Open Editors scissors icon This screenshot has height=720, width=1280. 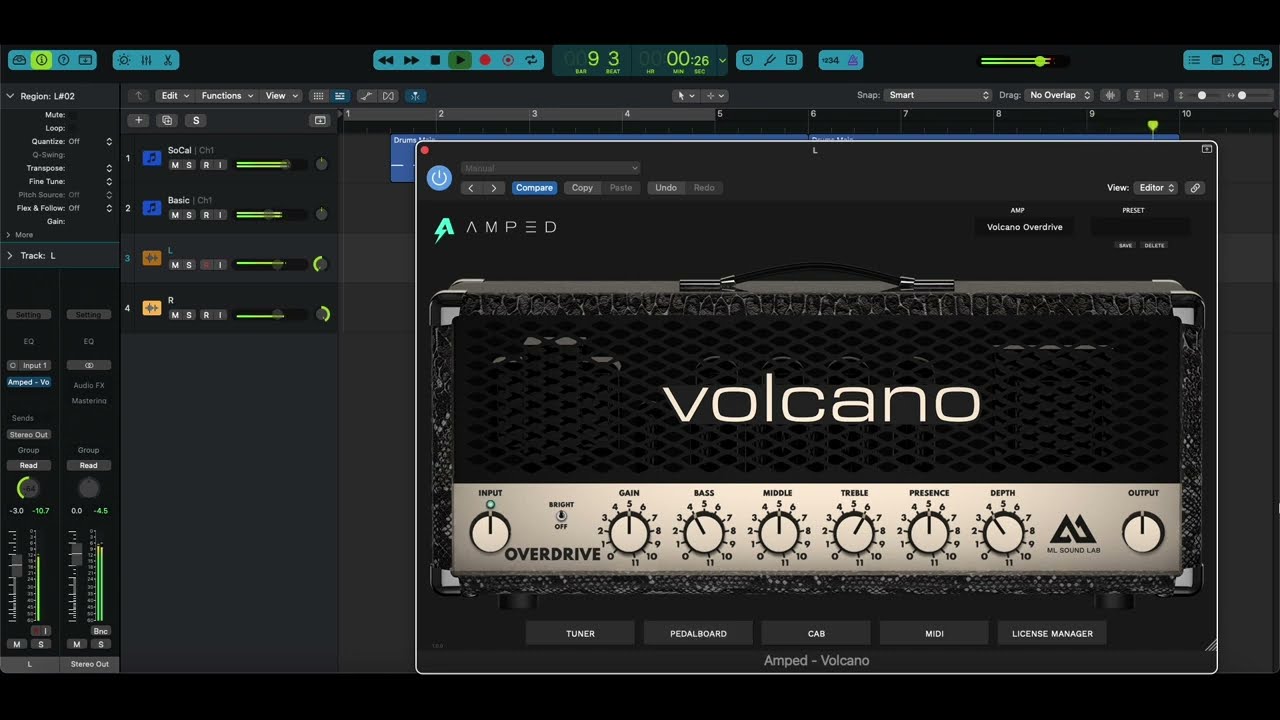click(x=168, y=60)
